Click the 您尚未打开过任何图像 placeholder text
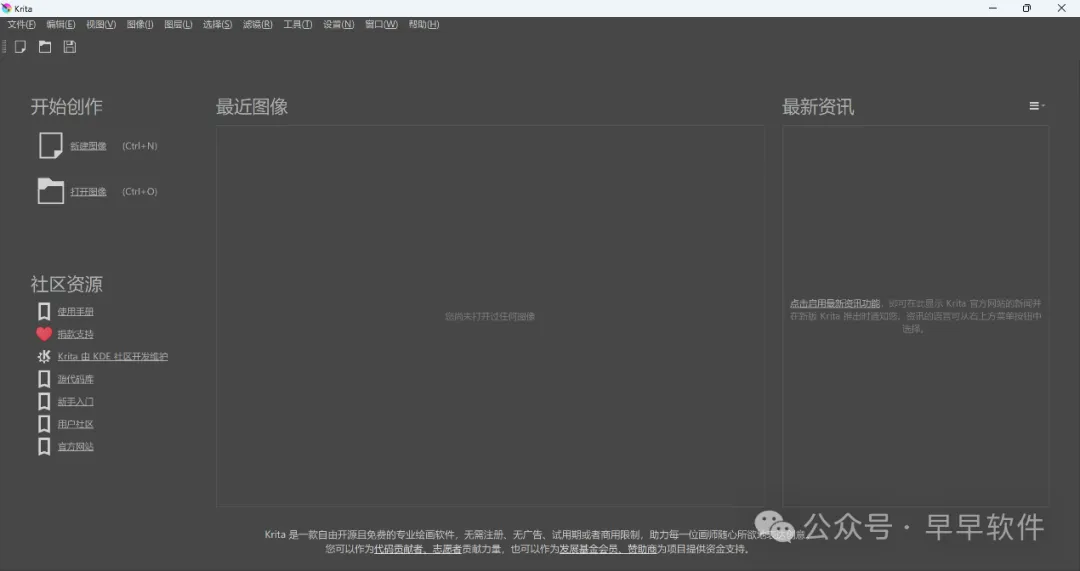The height and width of the screenshot is (571, 1080). click(490, 316)
